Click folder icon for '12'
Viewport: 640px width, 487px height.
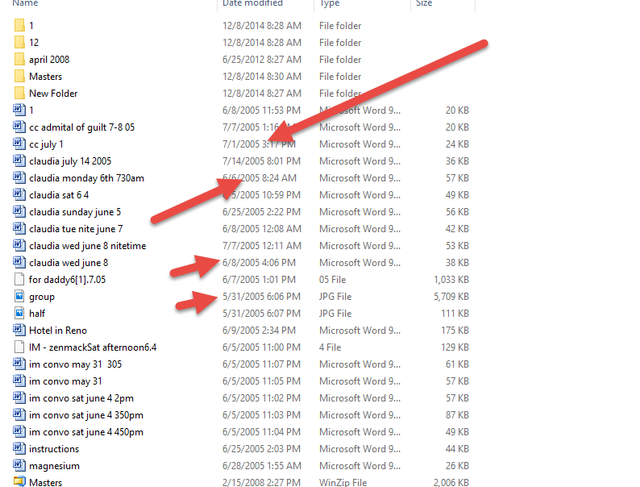(19, 42)
